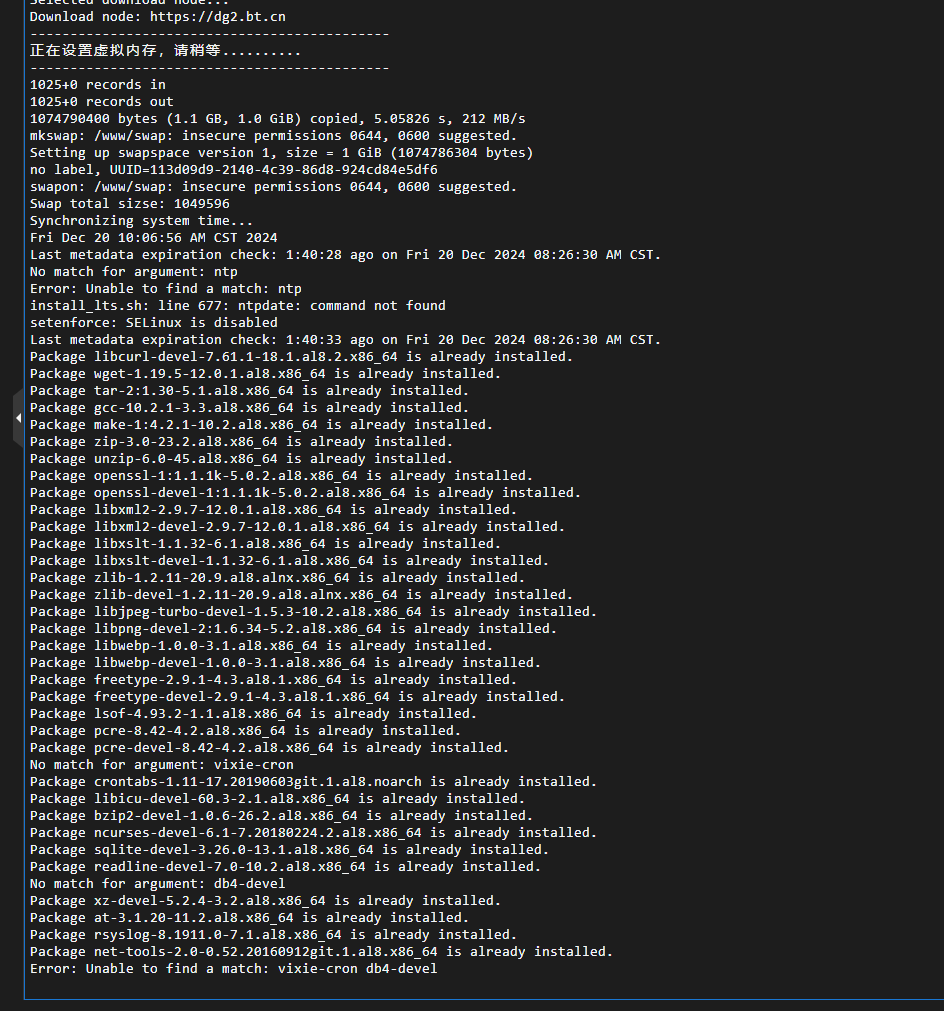Viewport: 944px width, 1011px height.
Task: Click the 'Synchronizing system time...' line
Action: pos(141,221)
